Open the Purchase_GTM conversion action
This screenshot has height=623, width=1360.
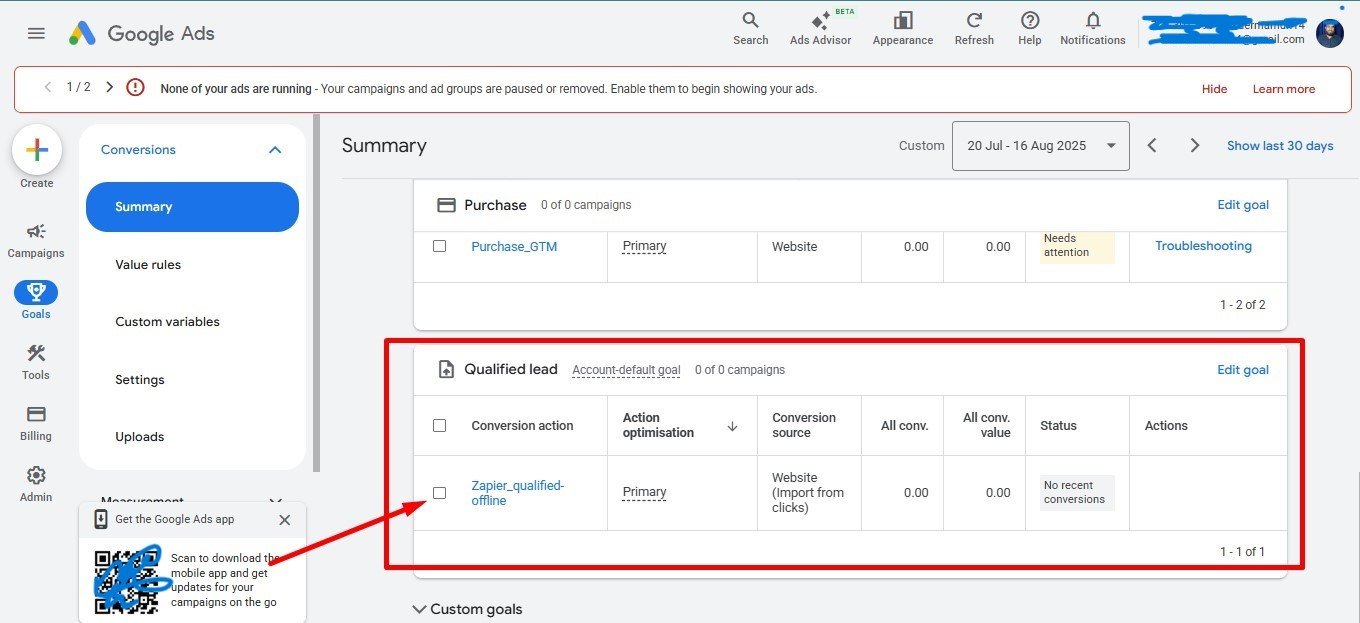coord(514,246)
